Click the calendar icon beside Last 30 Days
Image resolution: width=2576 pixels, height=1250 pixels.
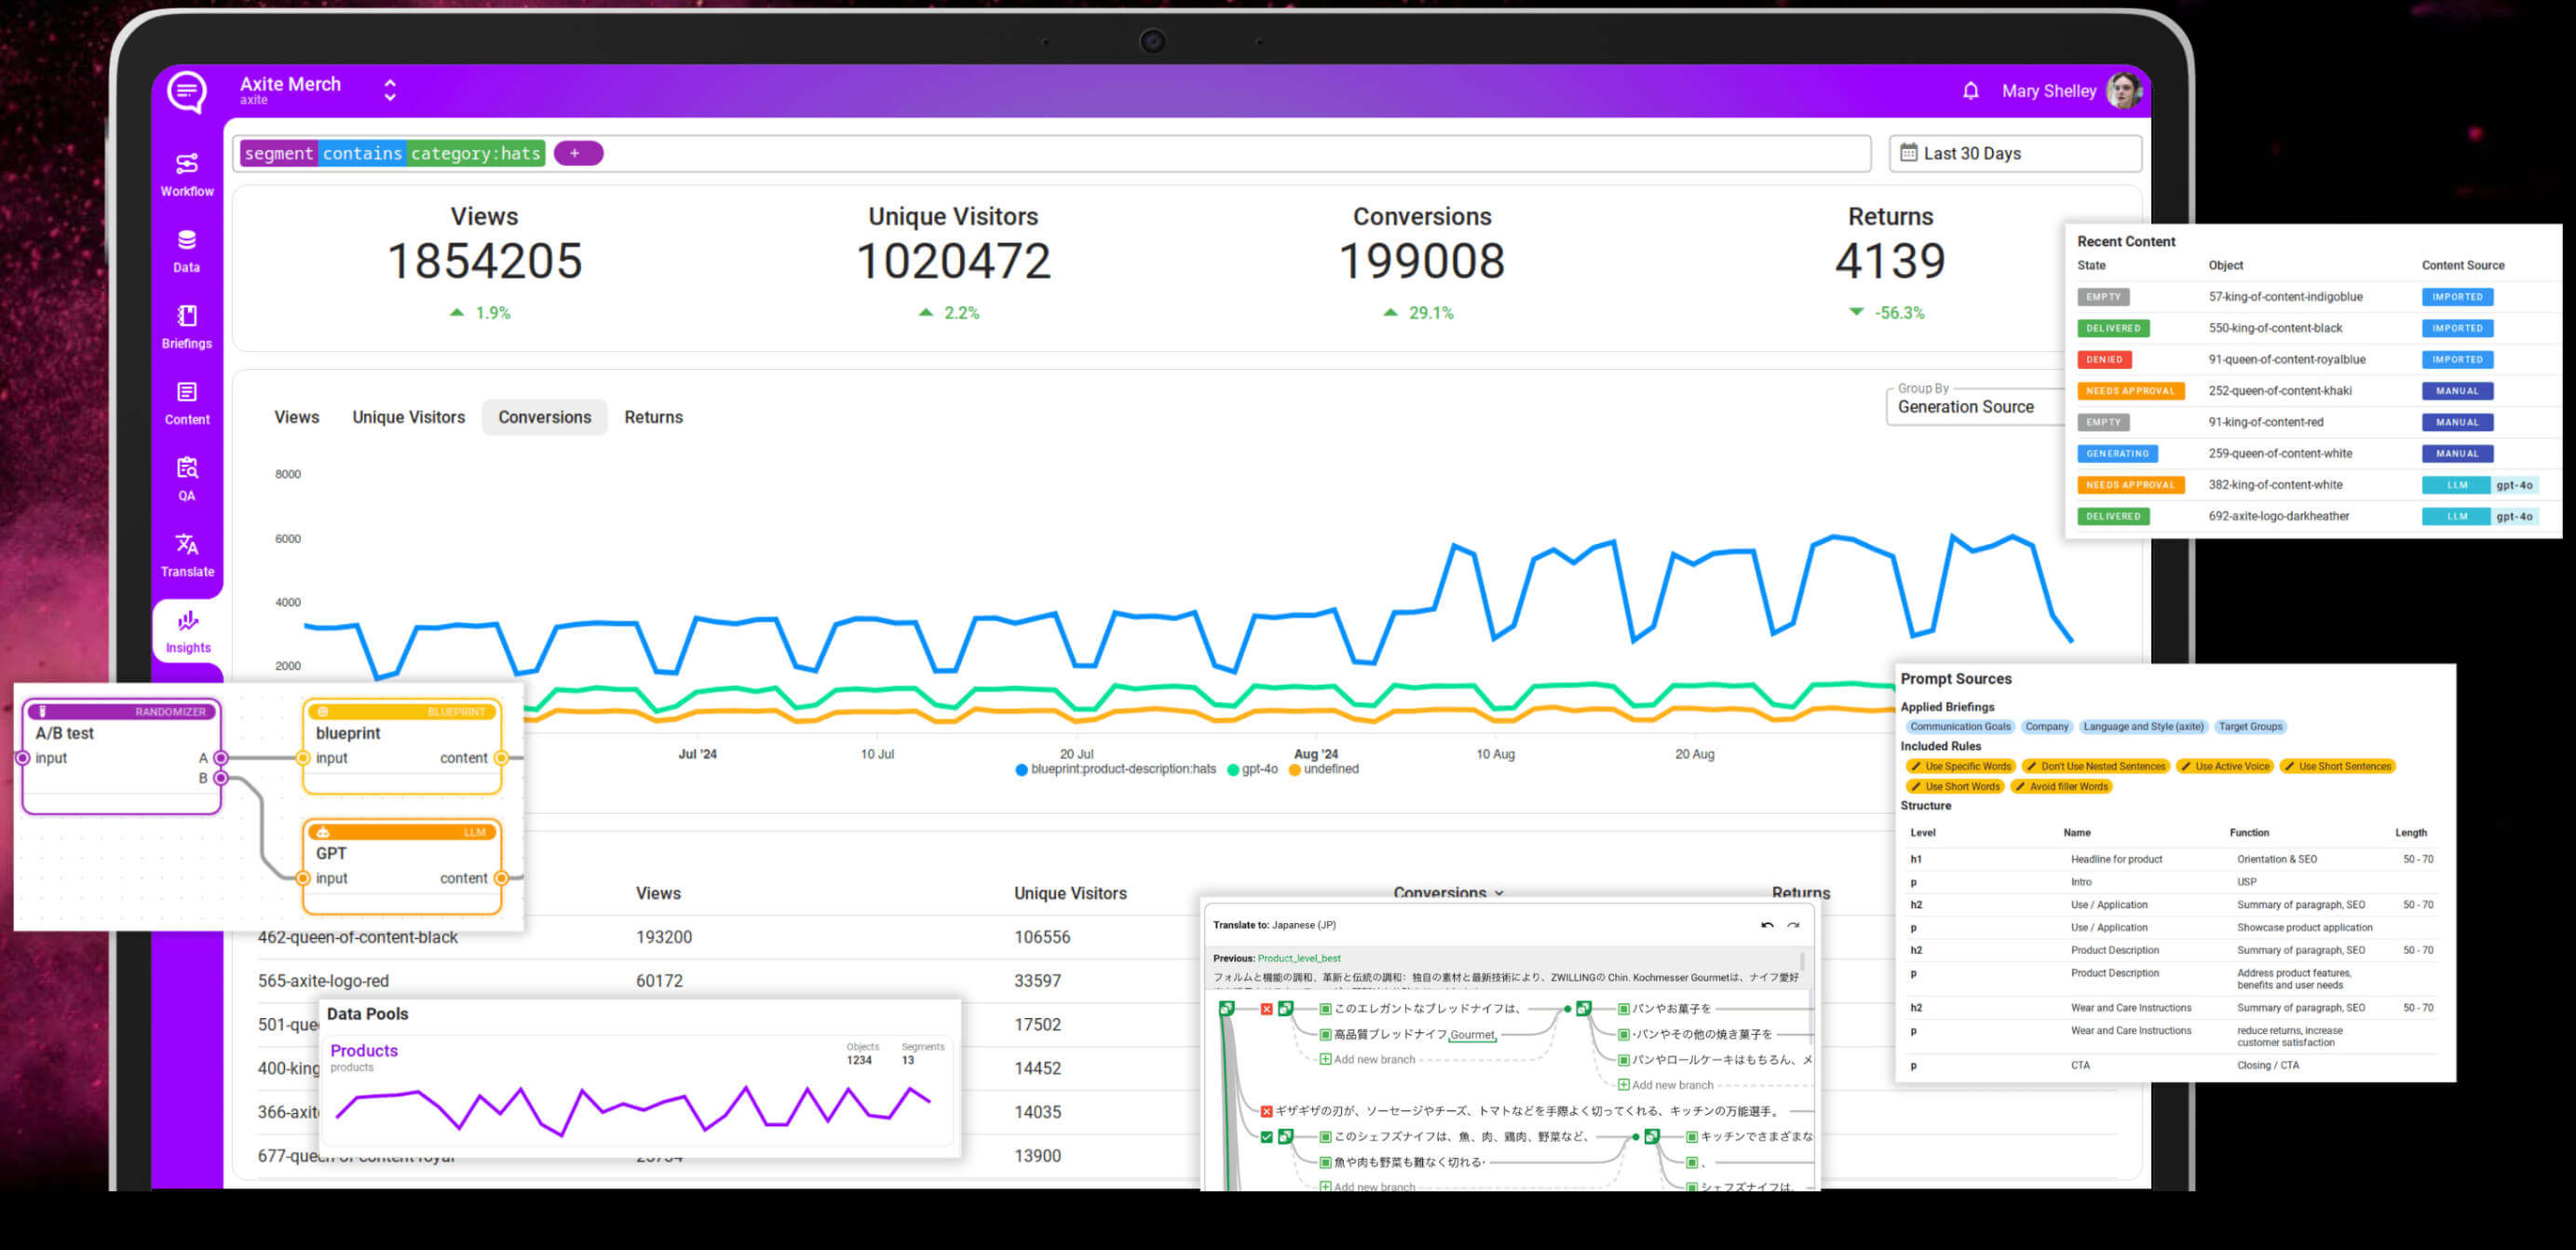point(1908,153)
